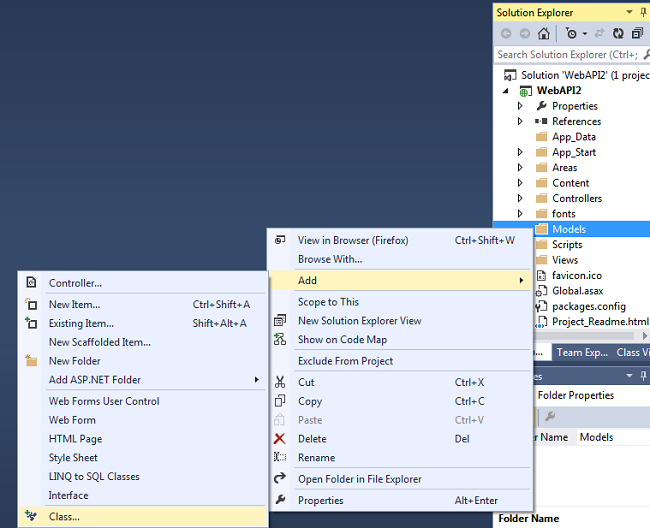Collapse the WebAPI2 project node
The height and width of the screenshot is (528, 650).
505,90
